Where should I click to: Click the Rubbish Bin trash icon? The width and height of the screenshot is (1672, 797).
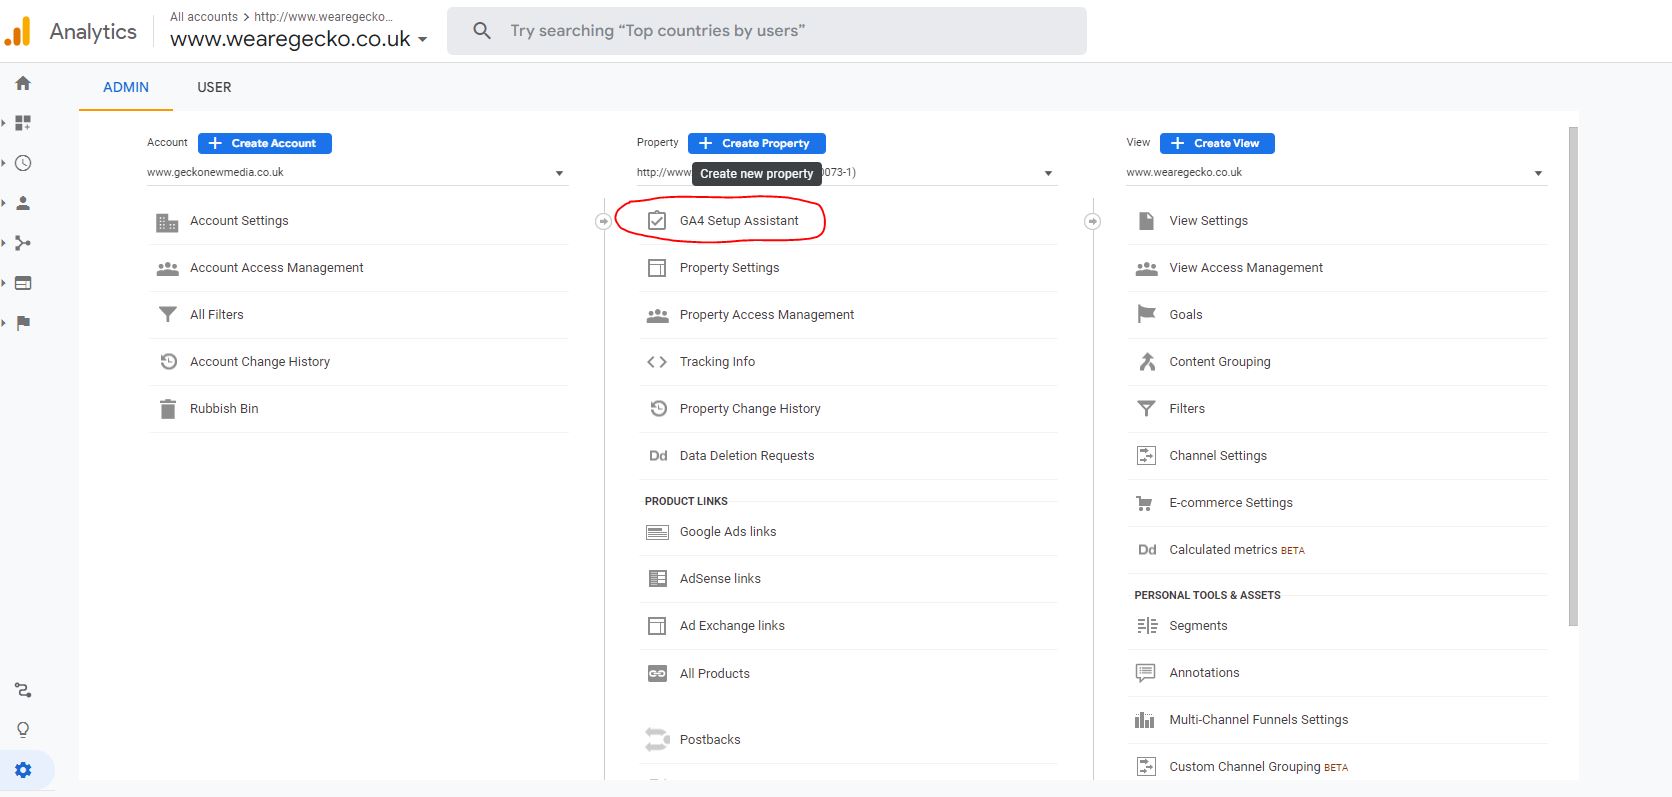pos(168,409)
